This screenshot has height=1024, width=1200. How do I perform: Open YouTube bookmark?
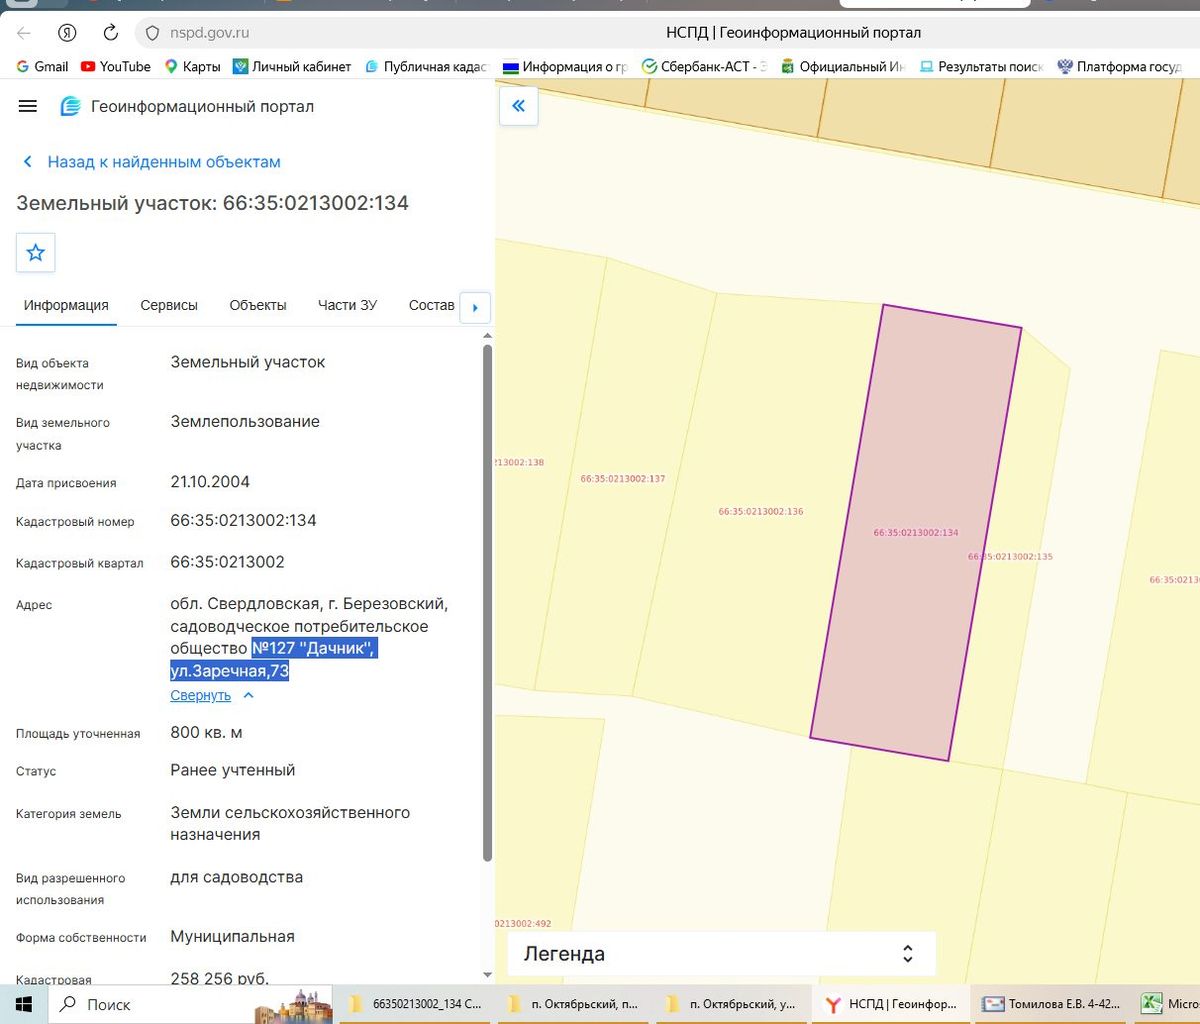pos(115,67)
